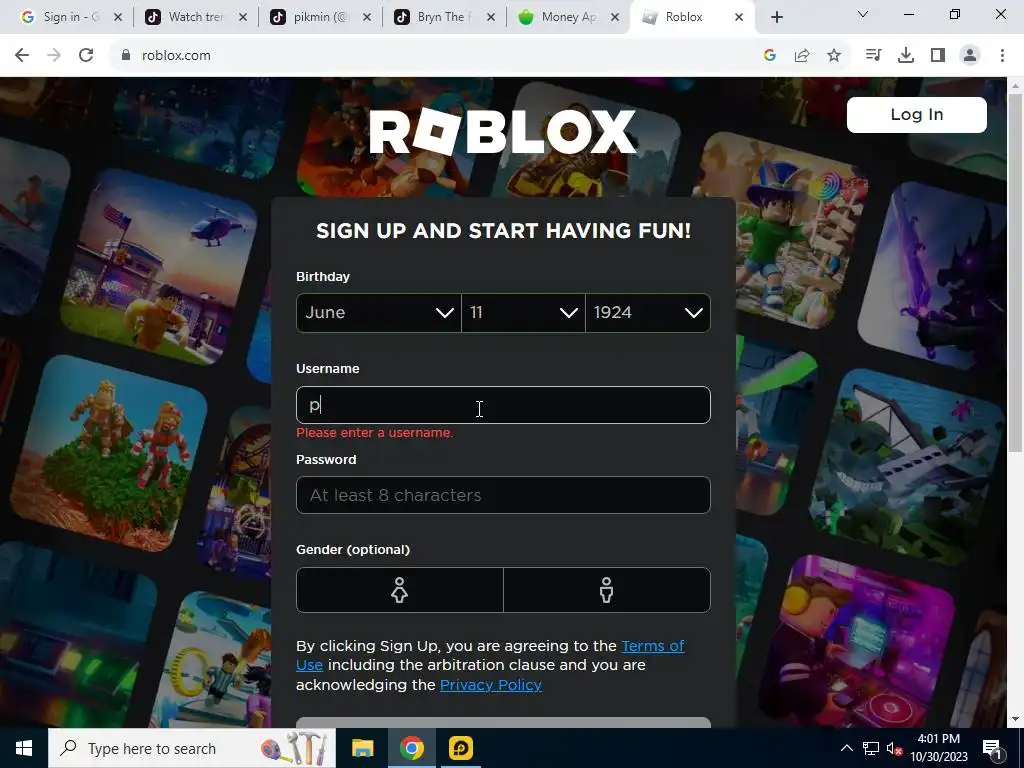Click the browser back arrow
This screenshot has height=768, width=1024.
(x=22, y=56)
